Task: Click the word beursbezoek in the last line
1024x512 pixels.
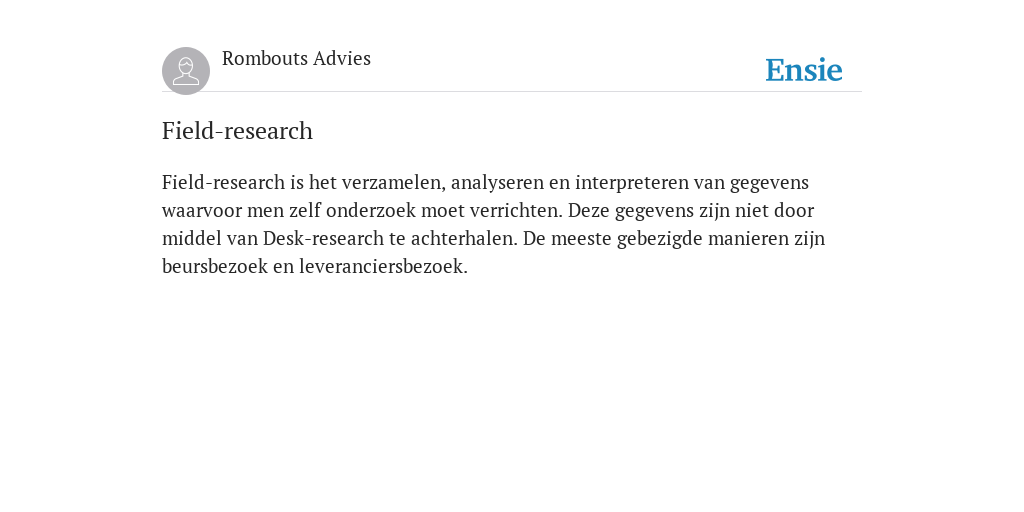Action: click(215, 266)
